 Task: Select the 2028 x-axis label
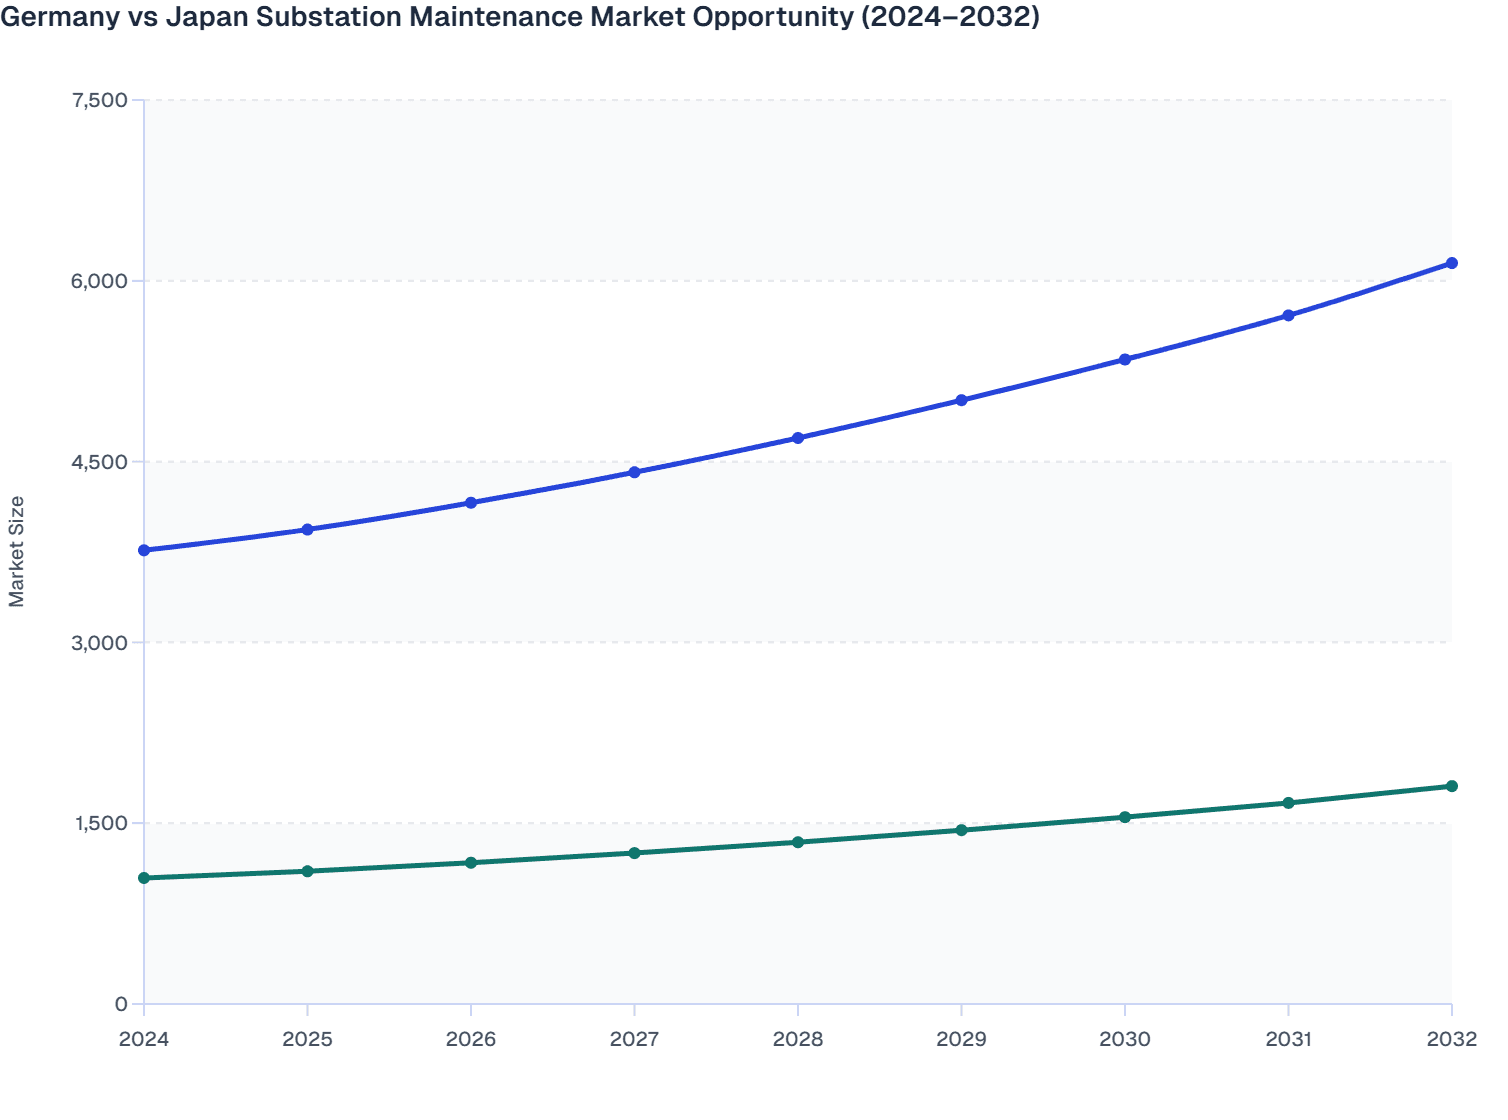pyautogui.click(x=797, y=1040)
